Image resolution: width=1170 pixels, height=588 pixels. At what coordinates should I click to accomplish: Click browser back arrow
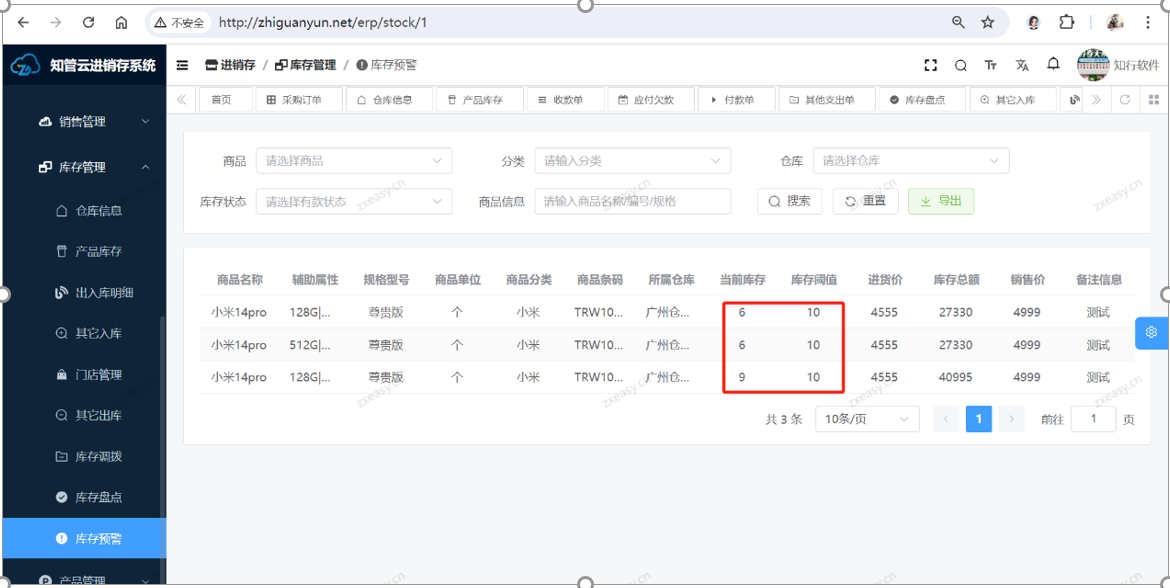[x=23, y=22]
